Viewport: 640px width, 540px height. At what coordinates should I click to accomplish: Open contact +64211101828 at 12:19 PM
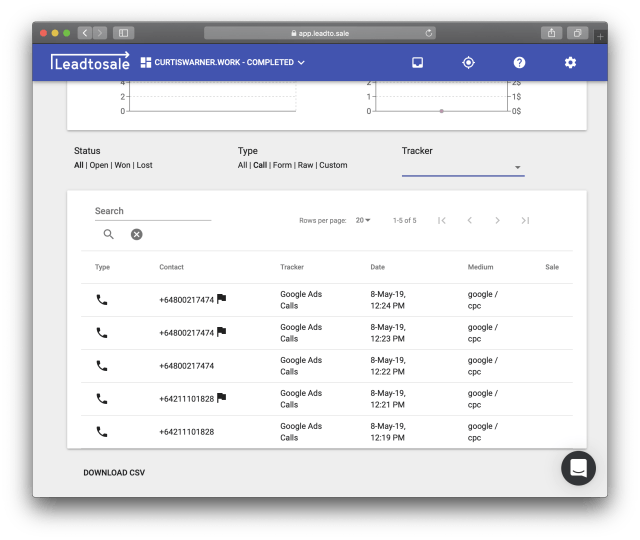click(x=187, y=432)
